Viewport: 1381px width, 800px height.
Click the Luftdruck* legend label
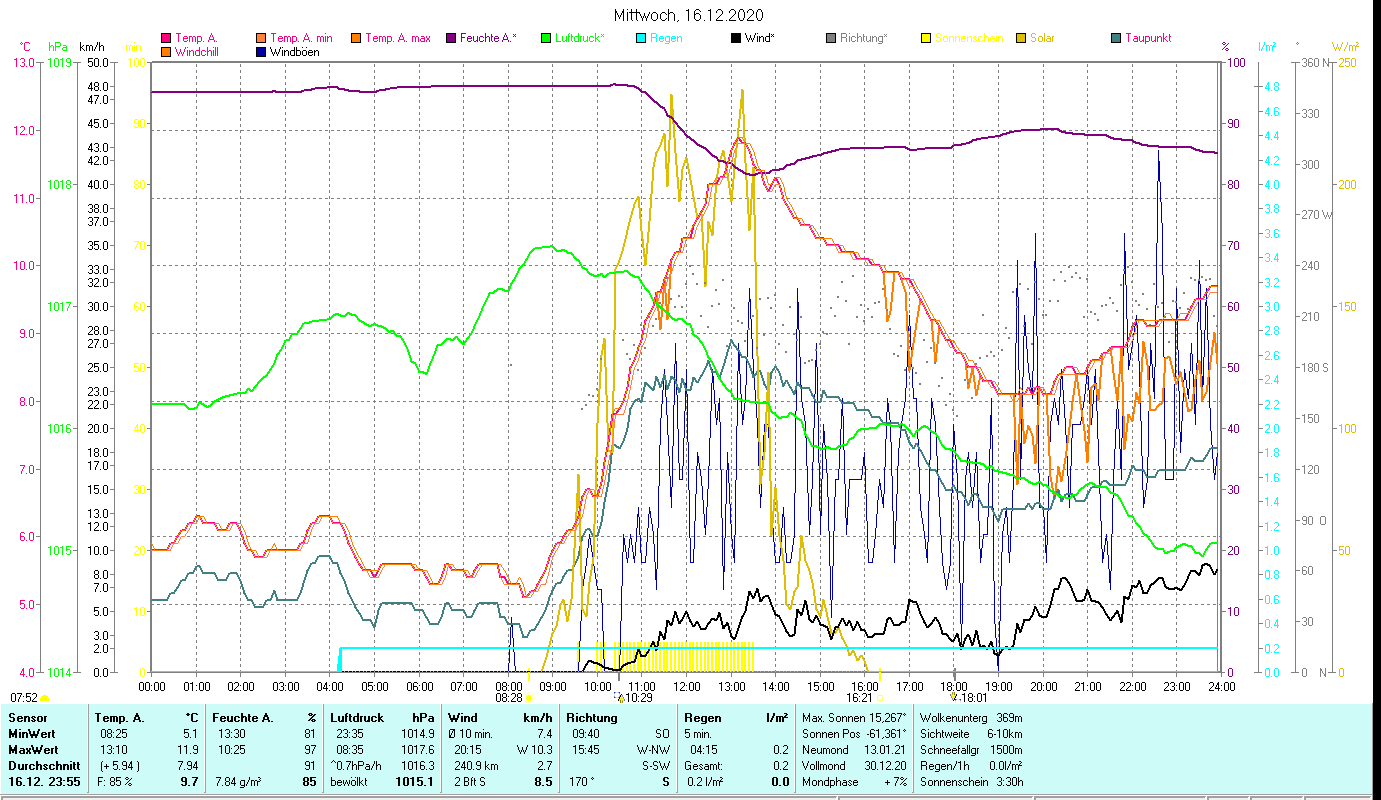coord(580,39)
